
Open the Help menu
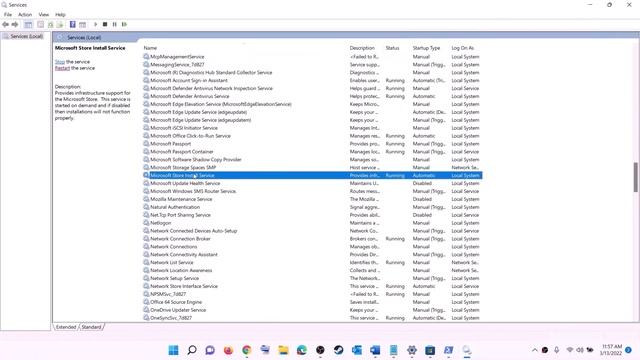(x=60, y=15)
